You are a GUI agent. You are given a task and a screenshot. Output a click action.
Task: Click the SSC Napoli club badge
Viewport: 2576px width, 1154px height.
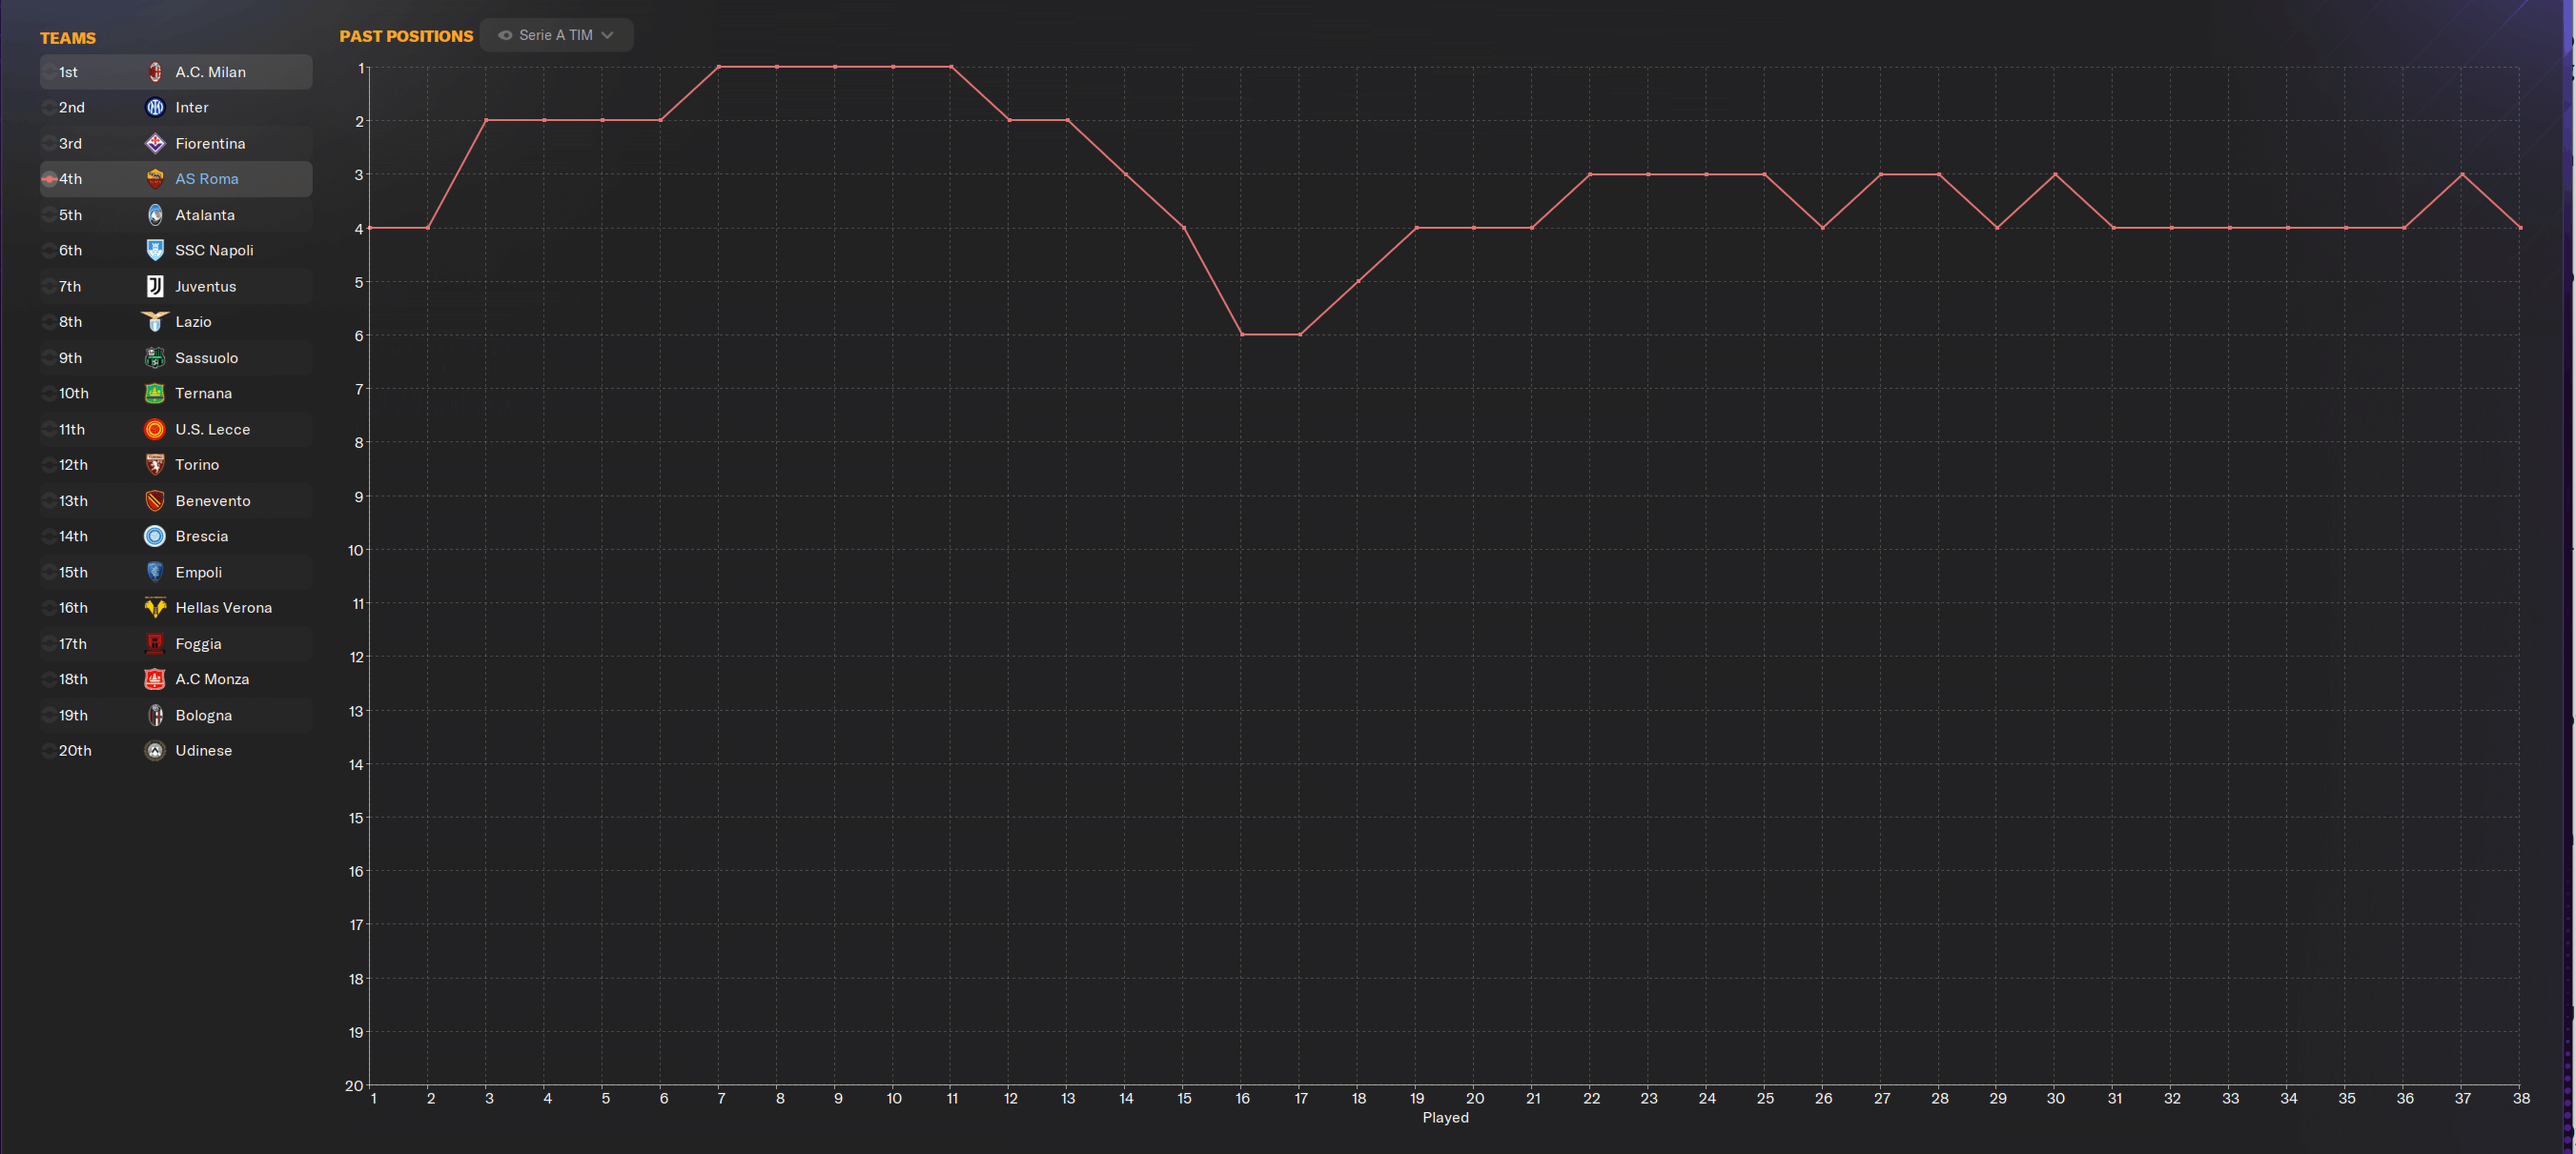pos(155,250)
